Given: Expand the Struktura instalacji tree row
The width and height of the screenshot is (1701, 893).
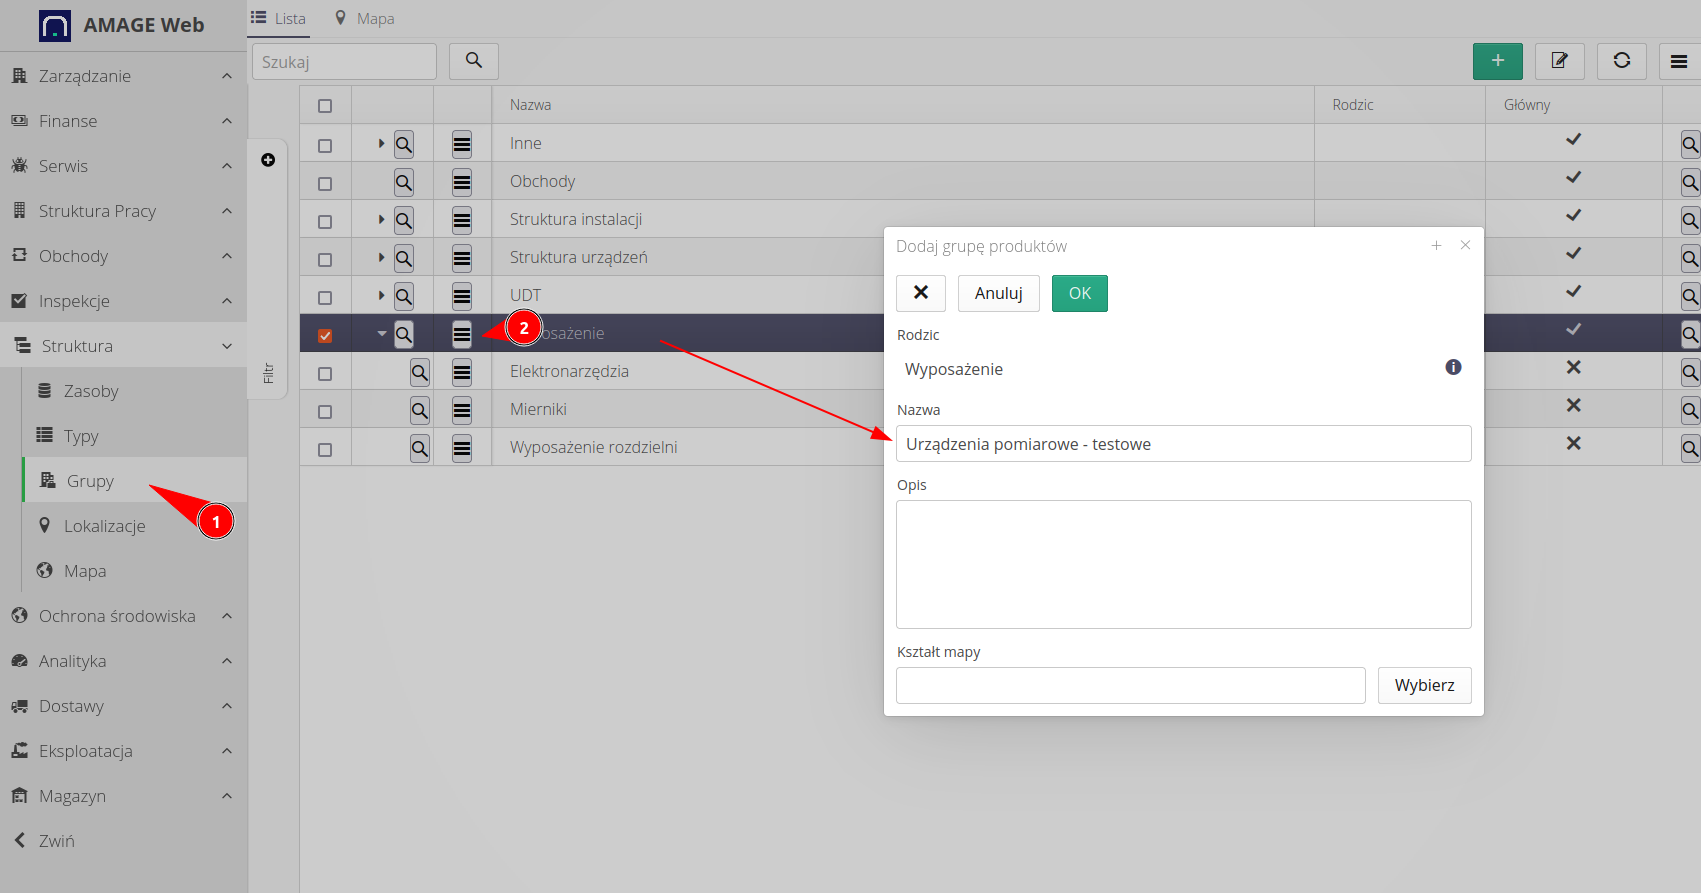Looking at the screenshot, I should 381,219.
